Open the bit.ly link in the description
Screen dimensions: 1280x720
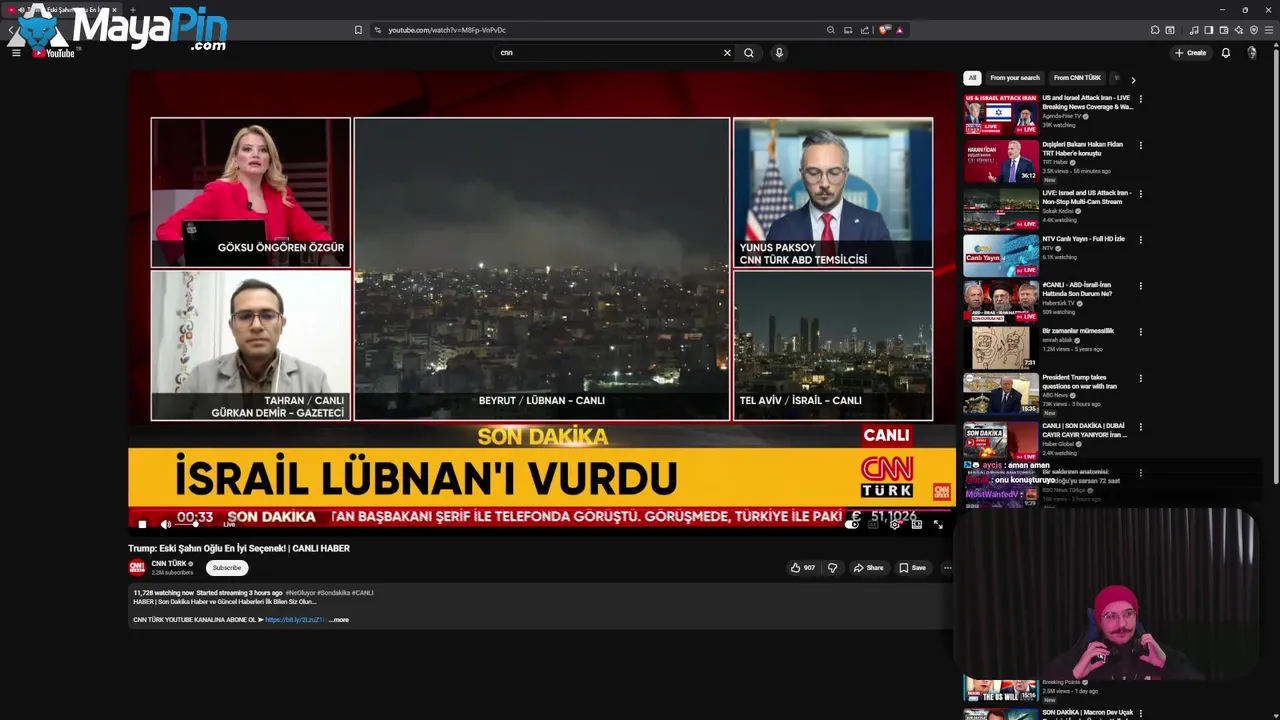tap(294, 620)
